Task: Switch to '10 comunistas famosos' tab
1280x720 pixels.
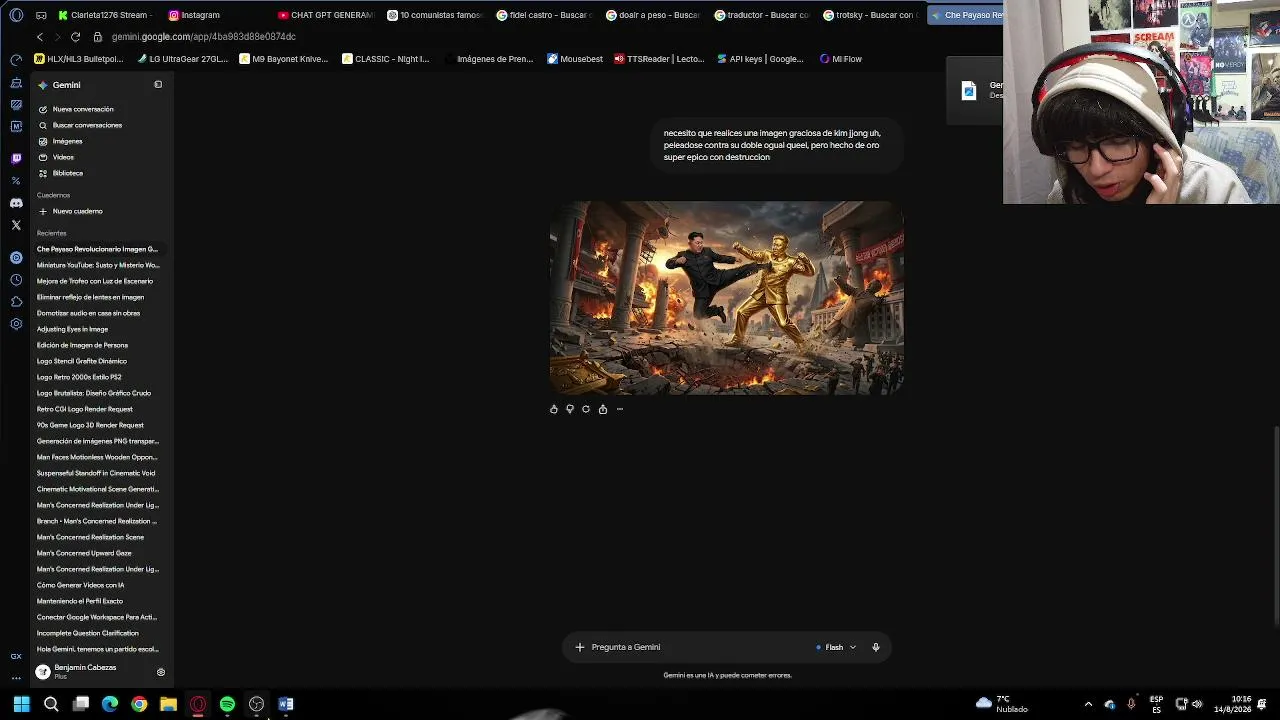Action: [434, 15]
